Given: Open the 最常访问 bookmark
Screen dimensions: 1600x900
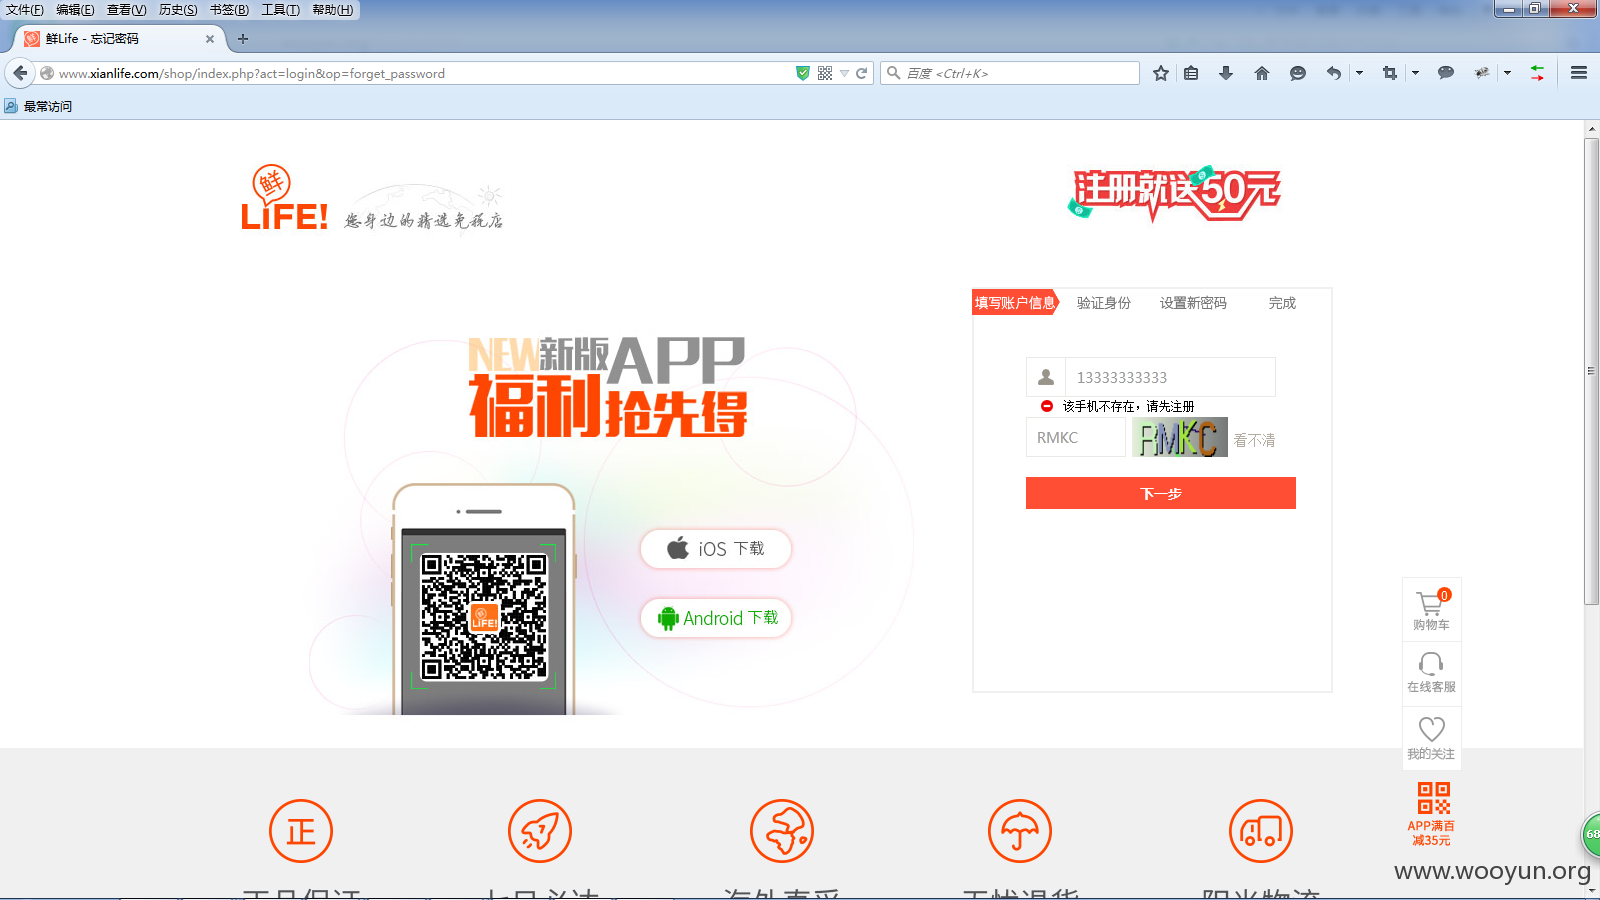Looking at the screenshot, I should (x=38, y=106).
